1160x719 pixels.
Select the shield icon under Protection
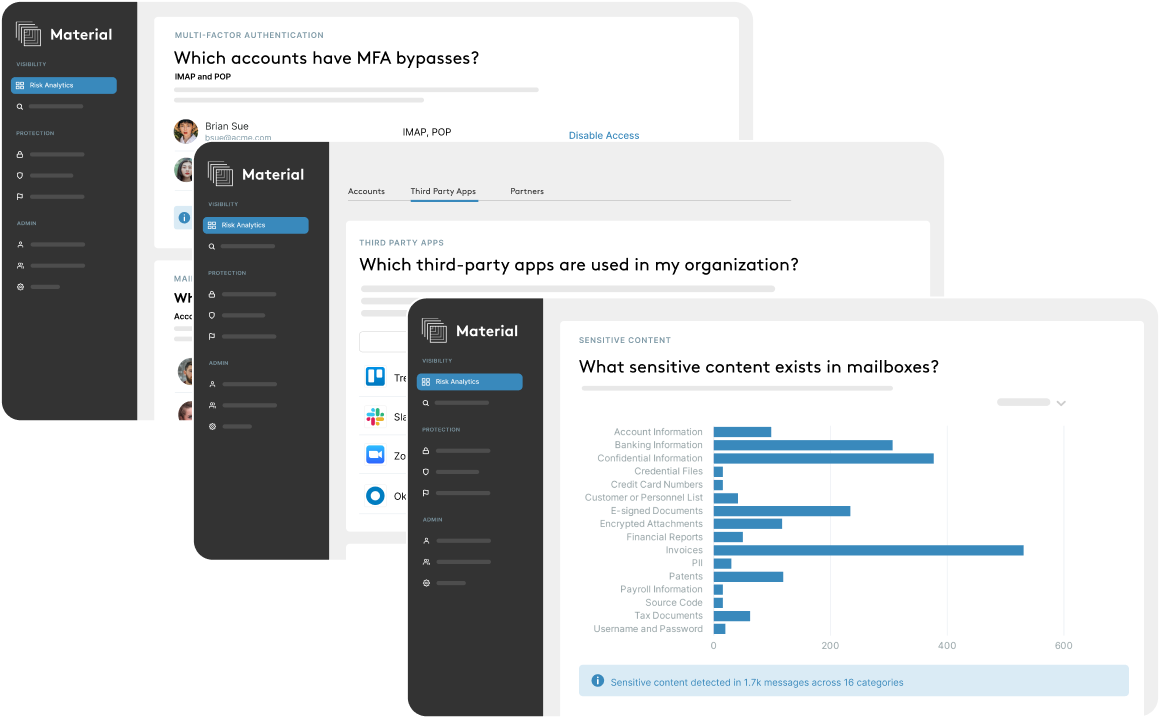[428, 471]
